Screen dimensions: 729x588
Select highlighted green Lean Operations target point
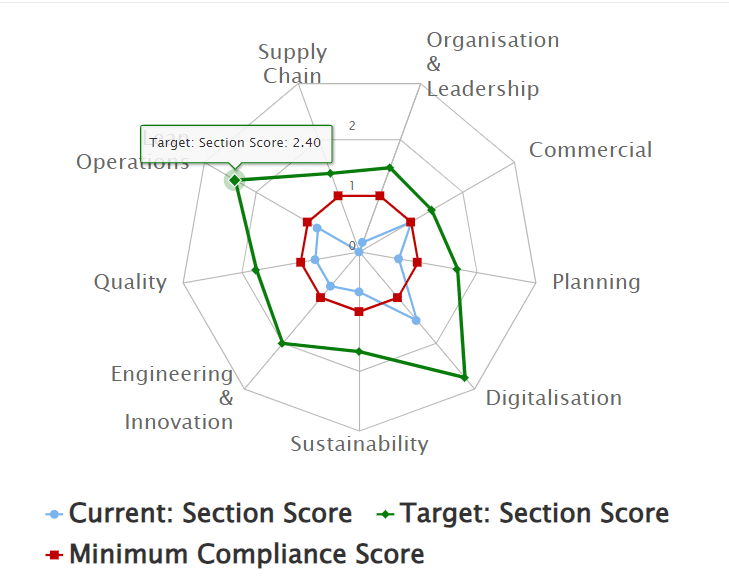point(235,180)
